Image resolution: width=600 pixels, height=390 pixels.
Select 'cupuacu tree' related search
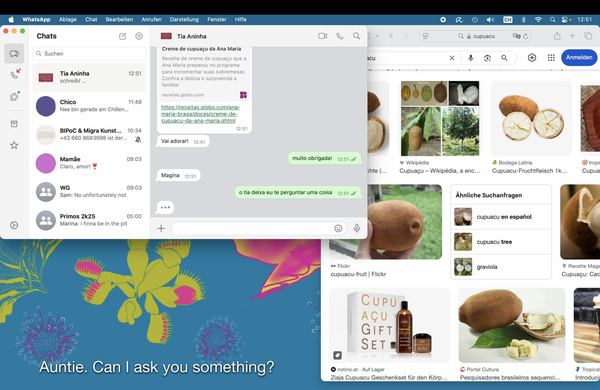pos(501,242)
